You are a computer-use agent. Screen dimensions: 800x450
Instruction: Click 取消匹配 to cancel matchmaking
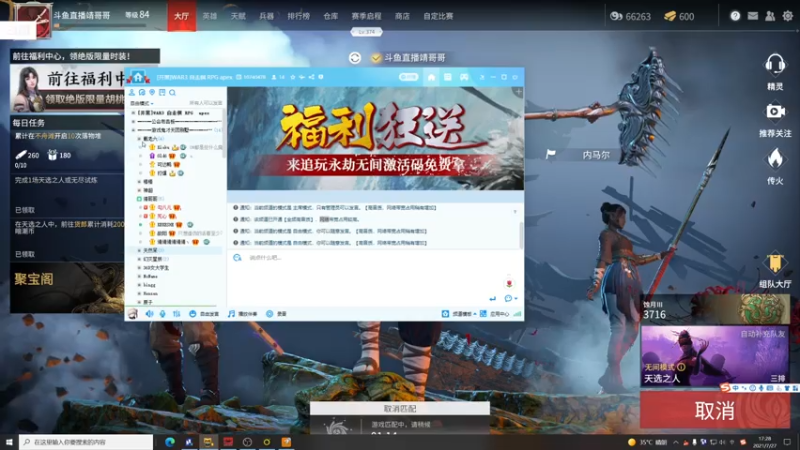coord(400,409)
